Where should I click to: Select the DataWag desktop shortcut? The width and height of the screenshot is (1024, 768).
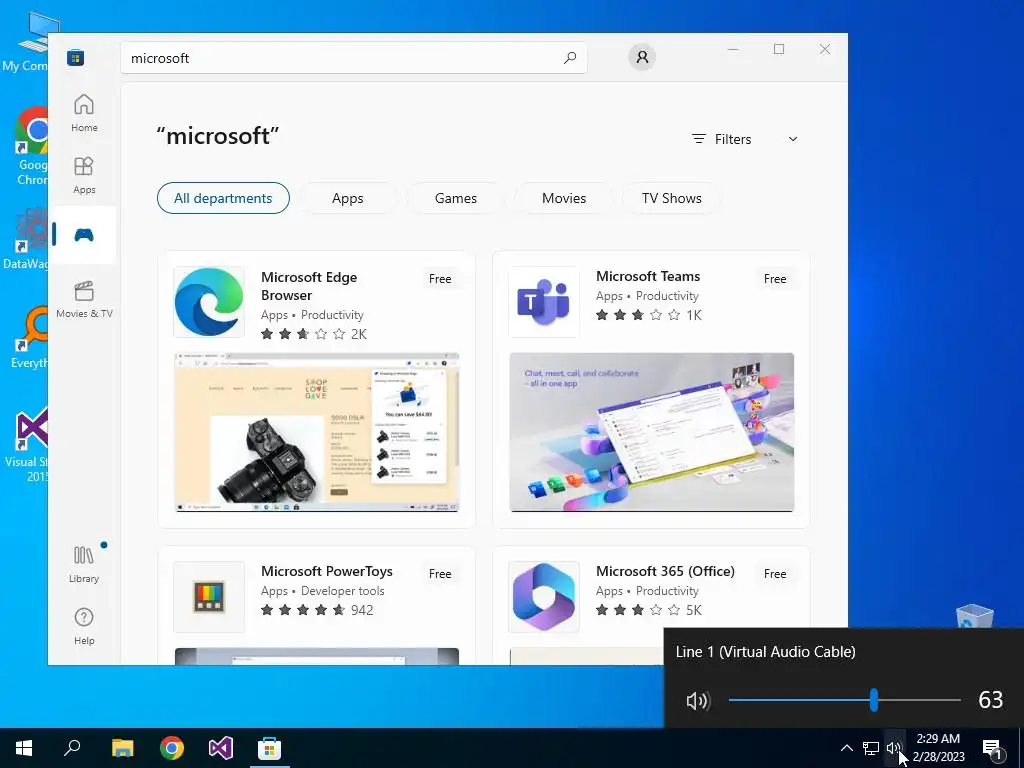pos(26,239)
